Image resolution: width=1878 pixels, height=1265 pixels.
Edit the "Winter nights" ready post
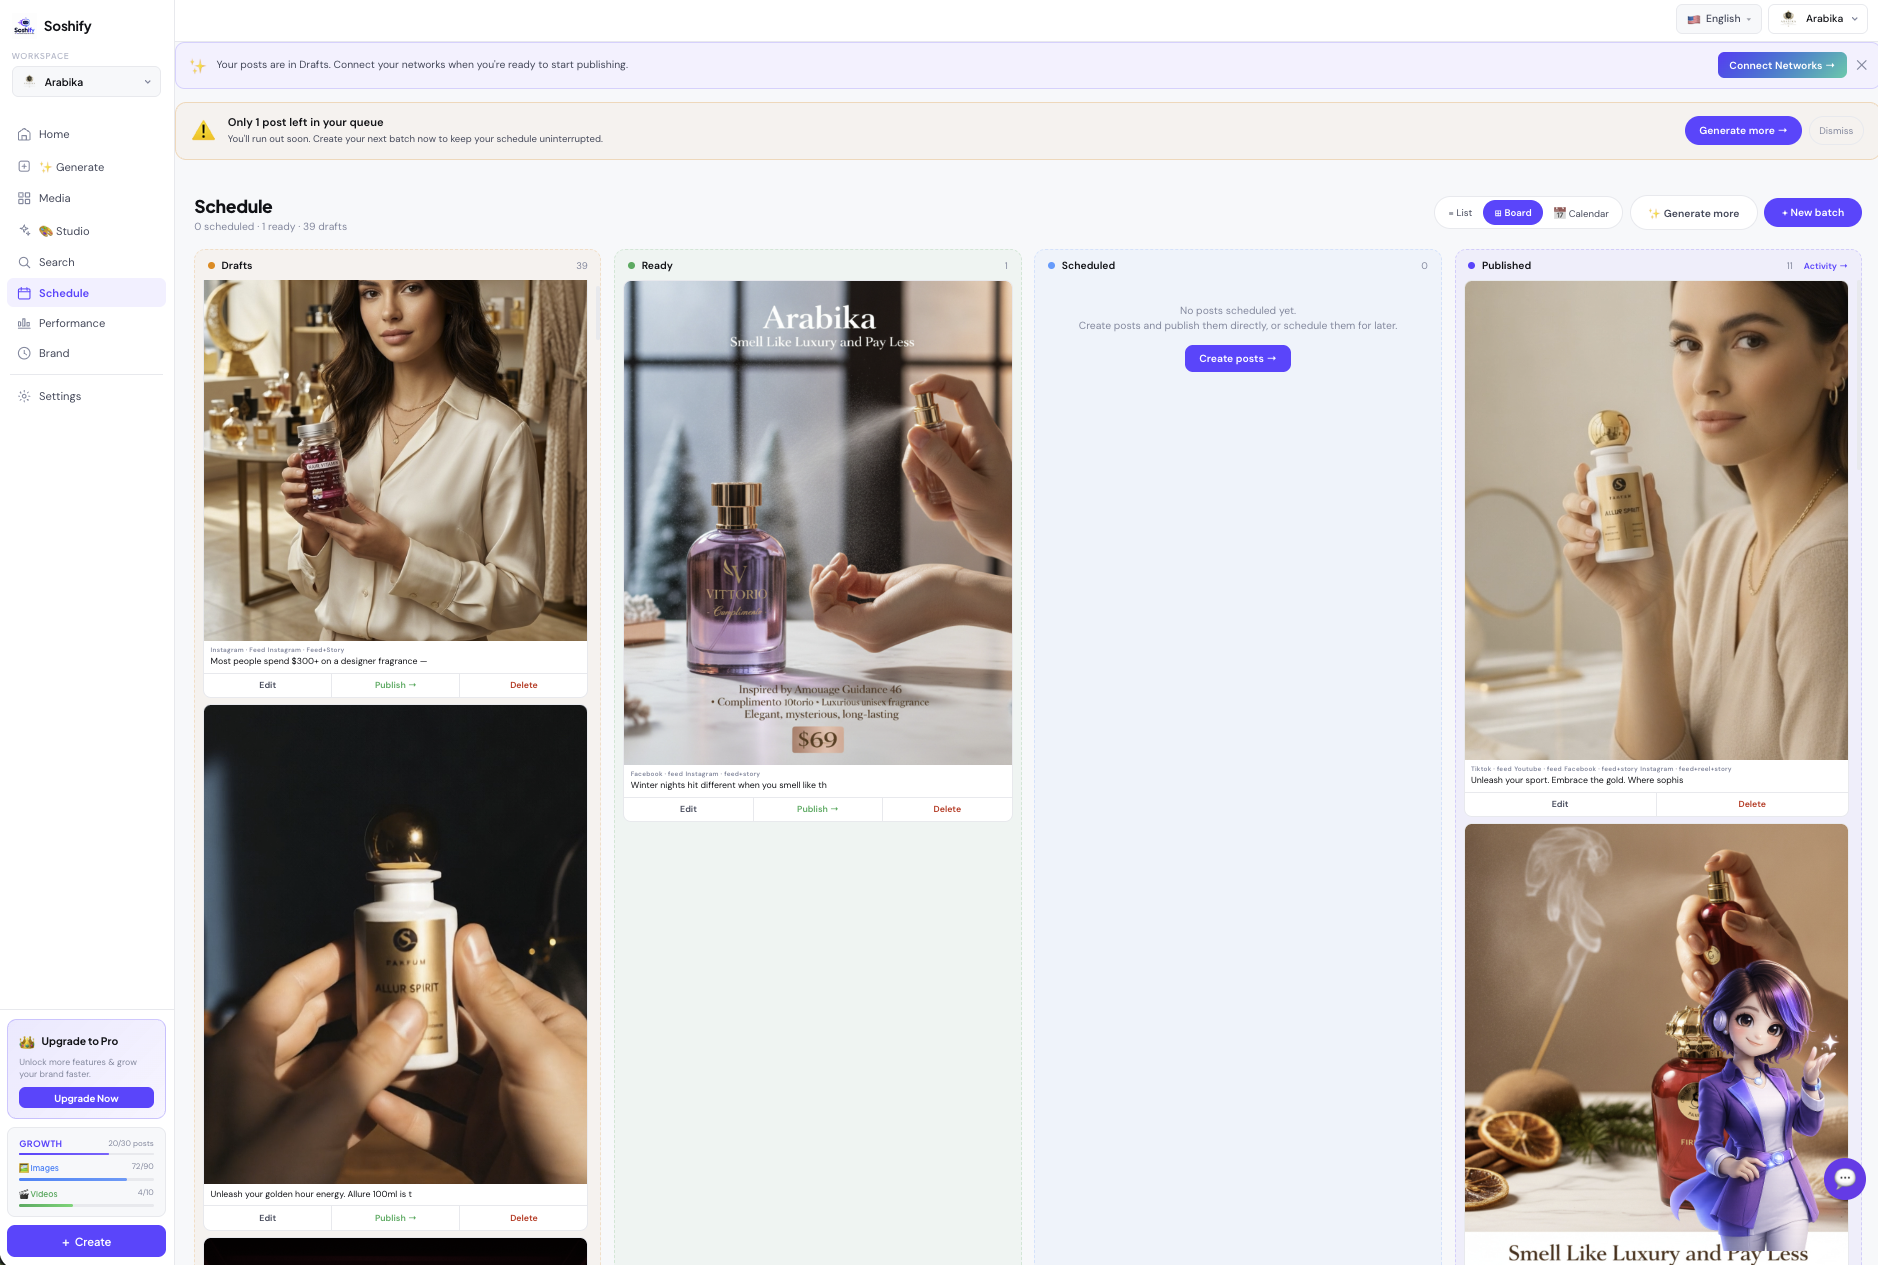point(689,809)
